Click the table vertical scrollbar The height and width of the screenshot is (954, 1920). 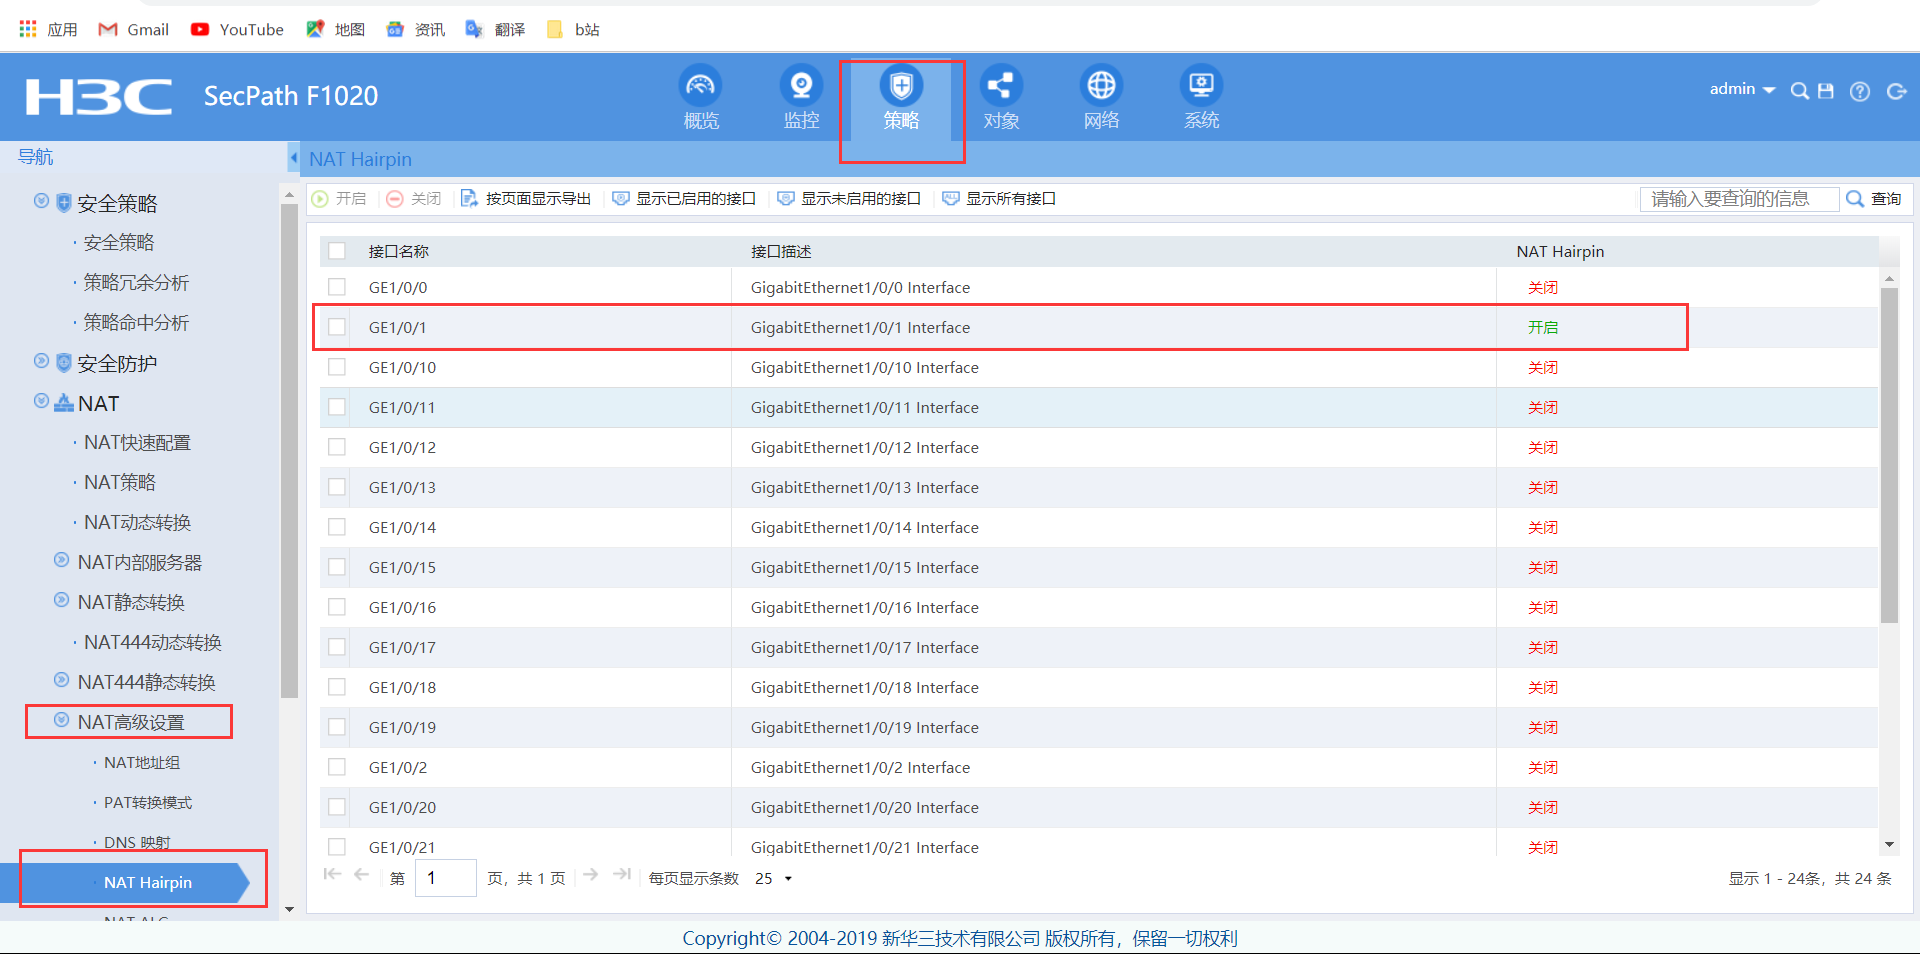(x=1889, y=455)
